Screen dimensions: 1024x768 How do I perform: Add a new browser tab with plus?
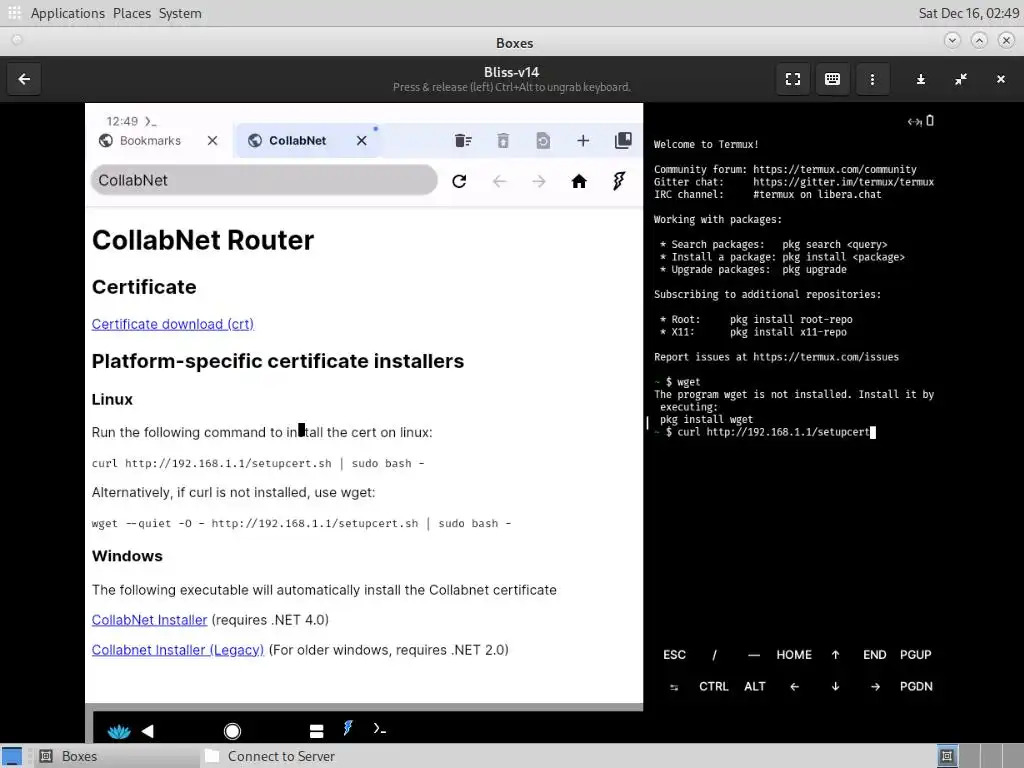583,140
